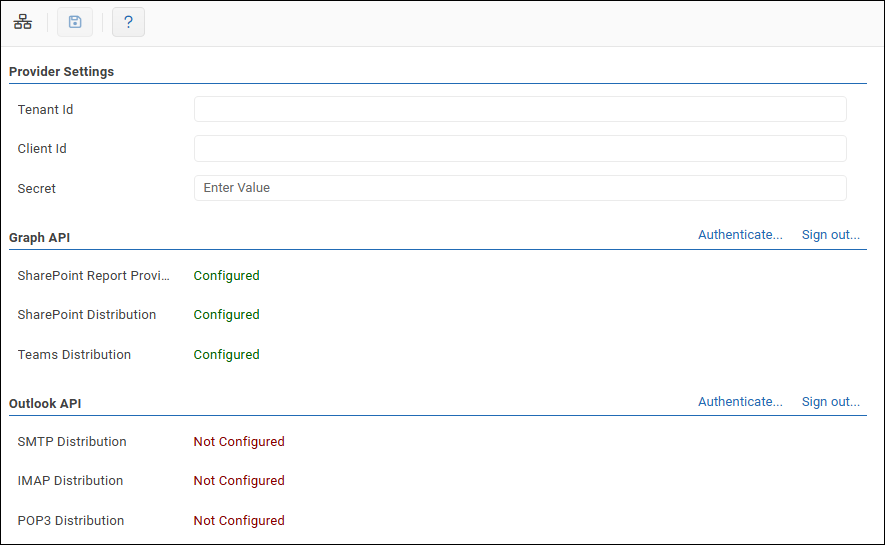
Task: Click the Teams Distribution label
Action: coord(74,355)
